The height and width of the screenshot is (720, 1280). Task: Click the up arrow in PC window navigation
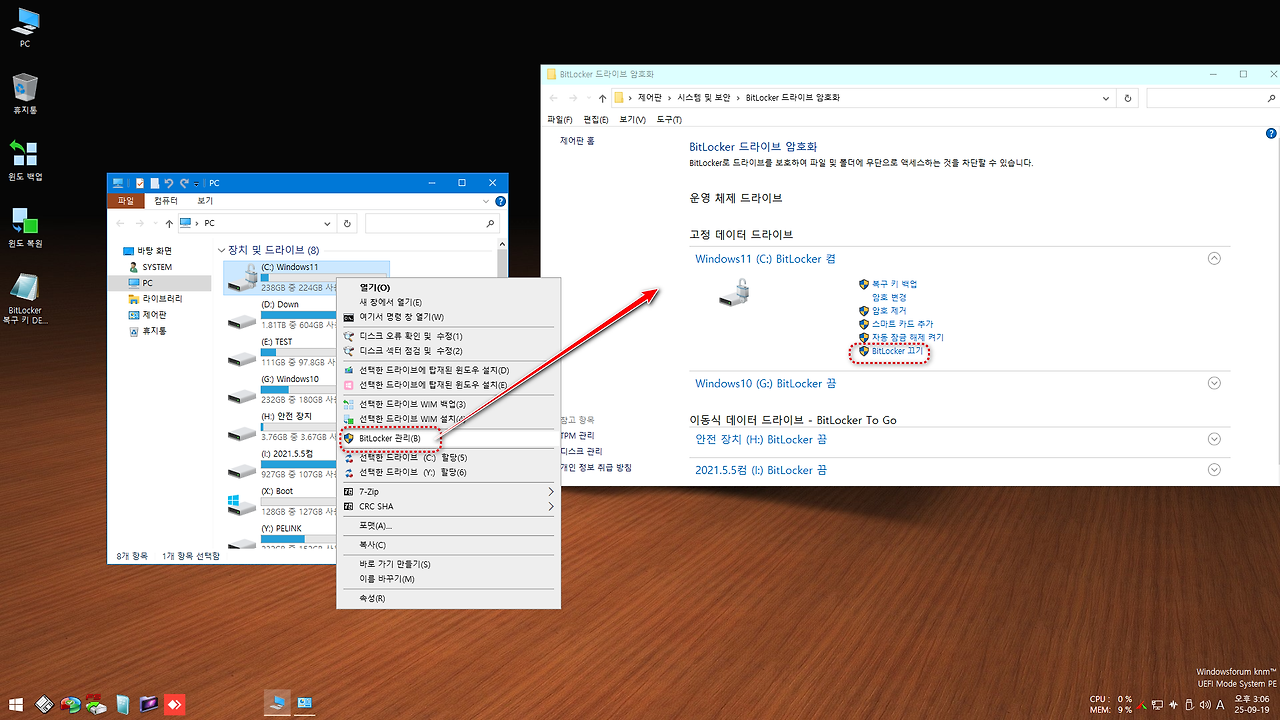(x=169, y=224)
